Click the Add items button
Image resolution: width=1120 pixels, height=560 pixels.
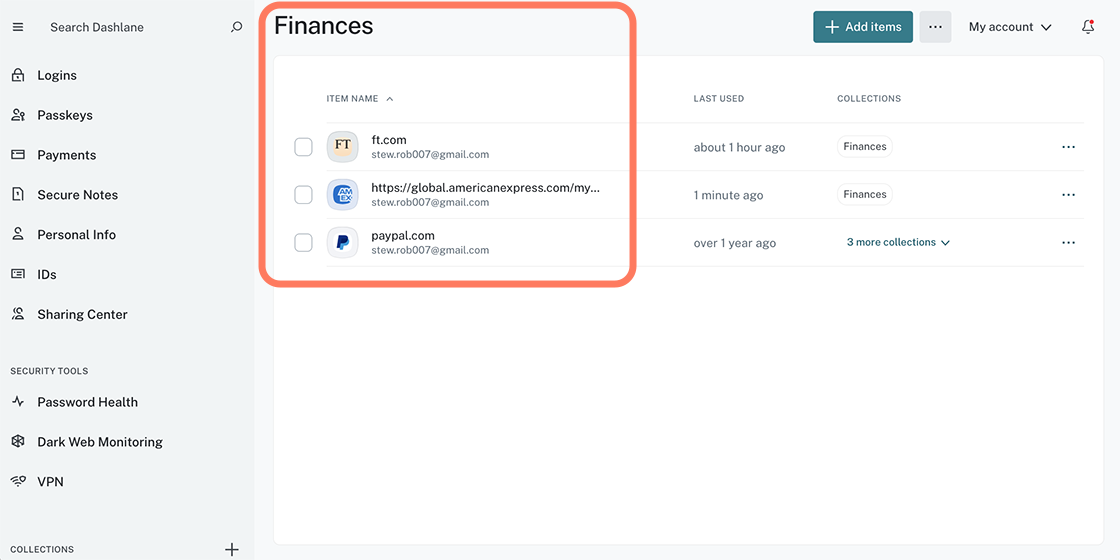pyautogui.click(x=862, y=27)
